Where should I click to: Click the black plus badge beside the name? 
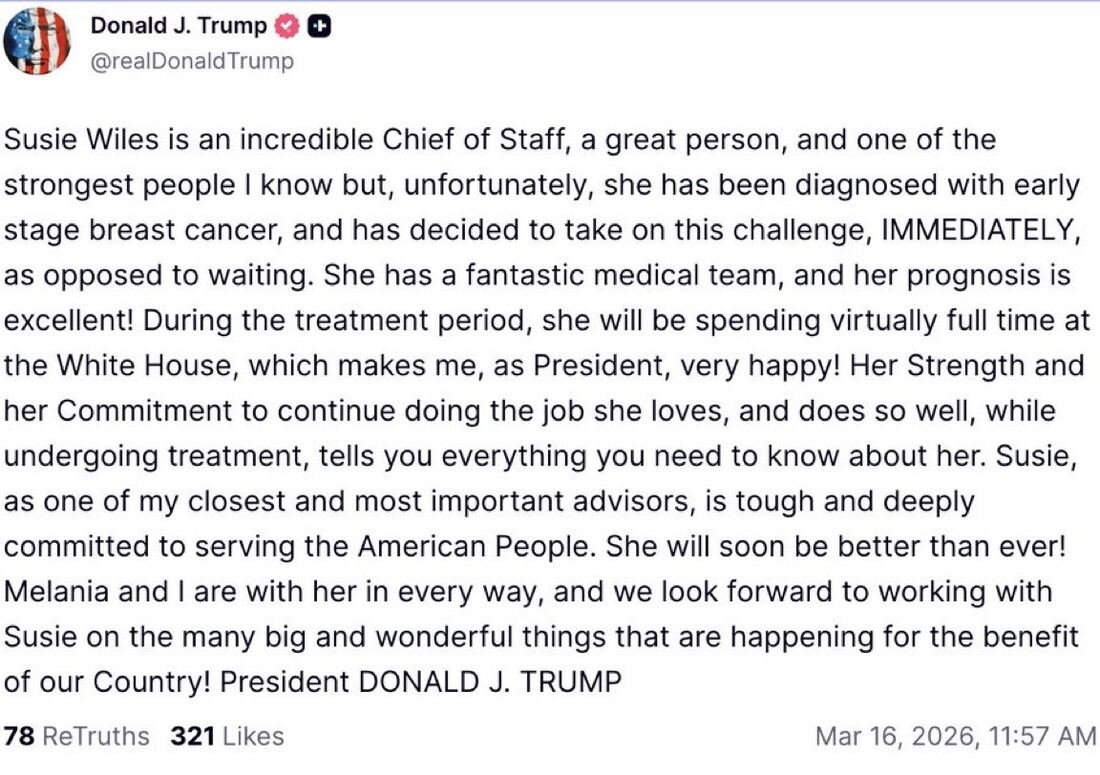319,27
